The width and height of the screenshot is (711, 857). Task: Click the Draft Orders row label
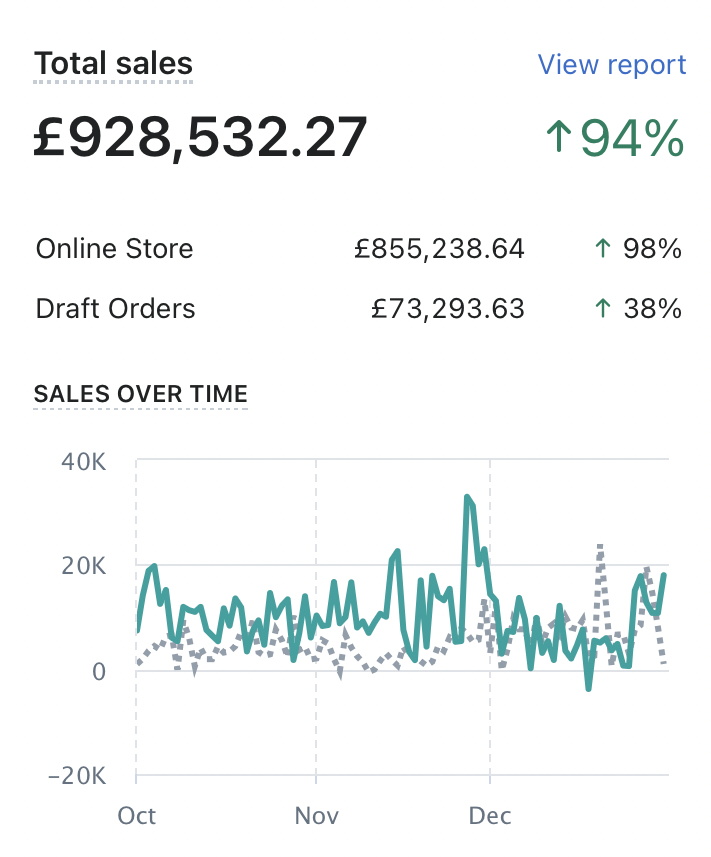coord(115,309)
